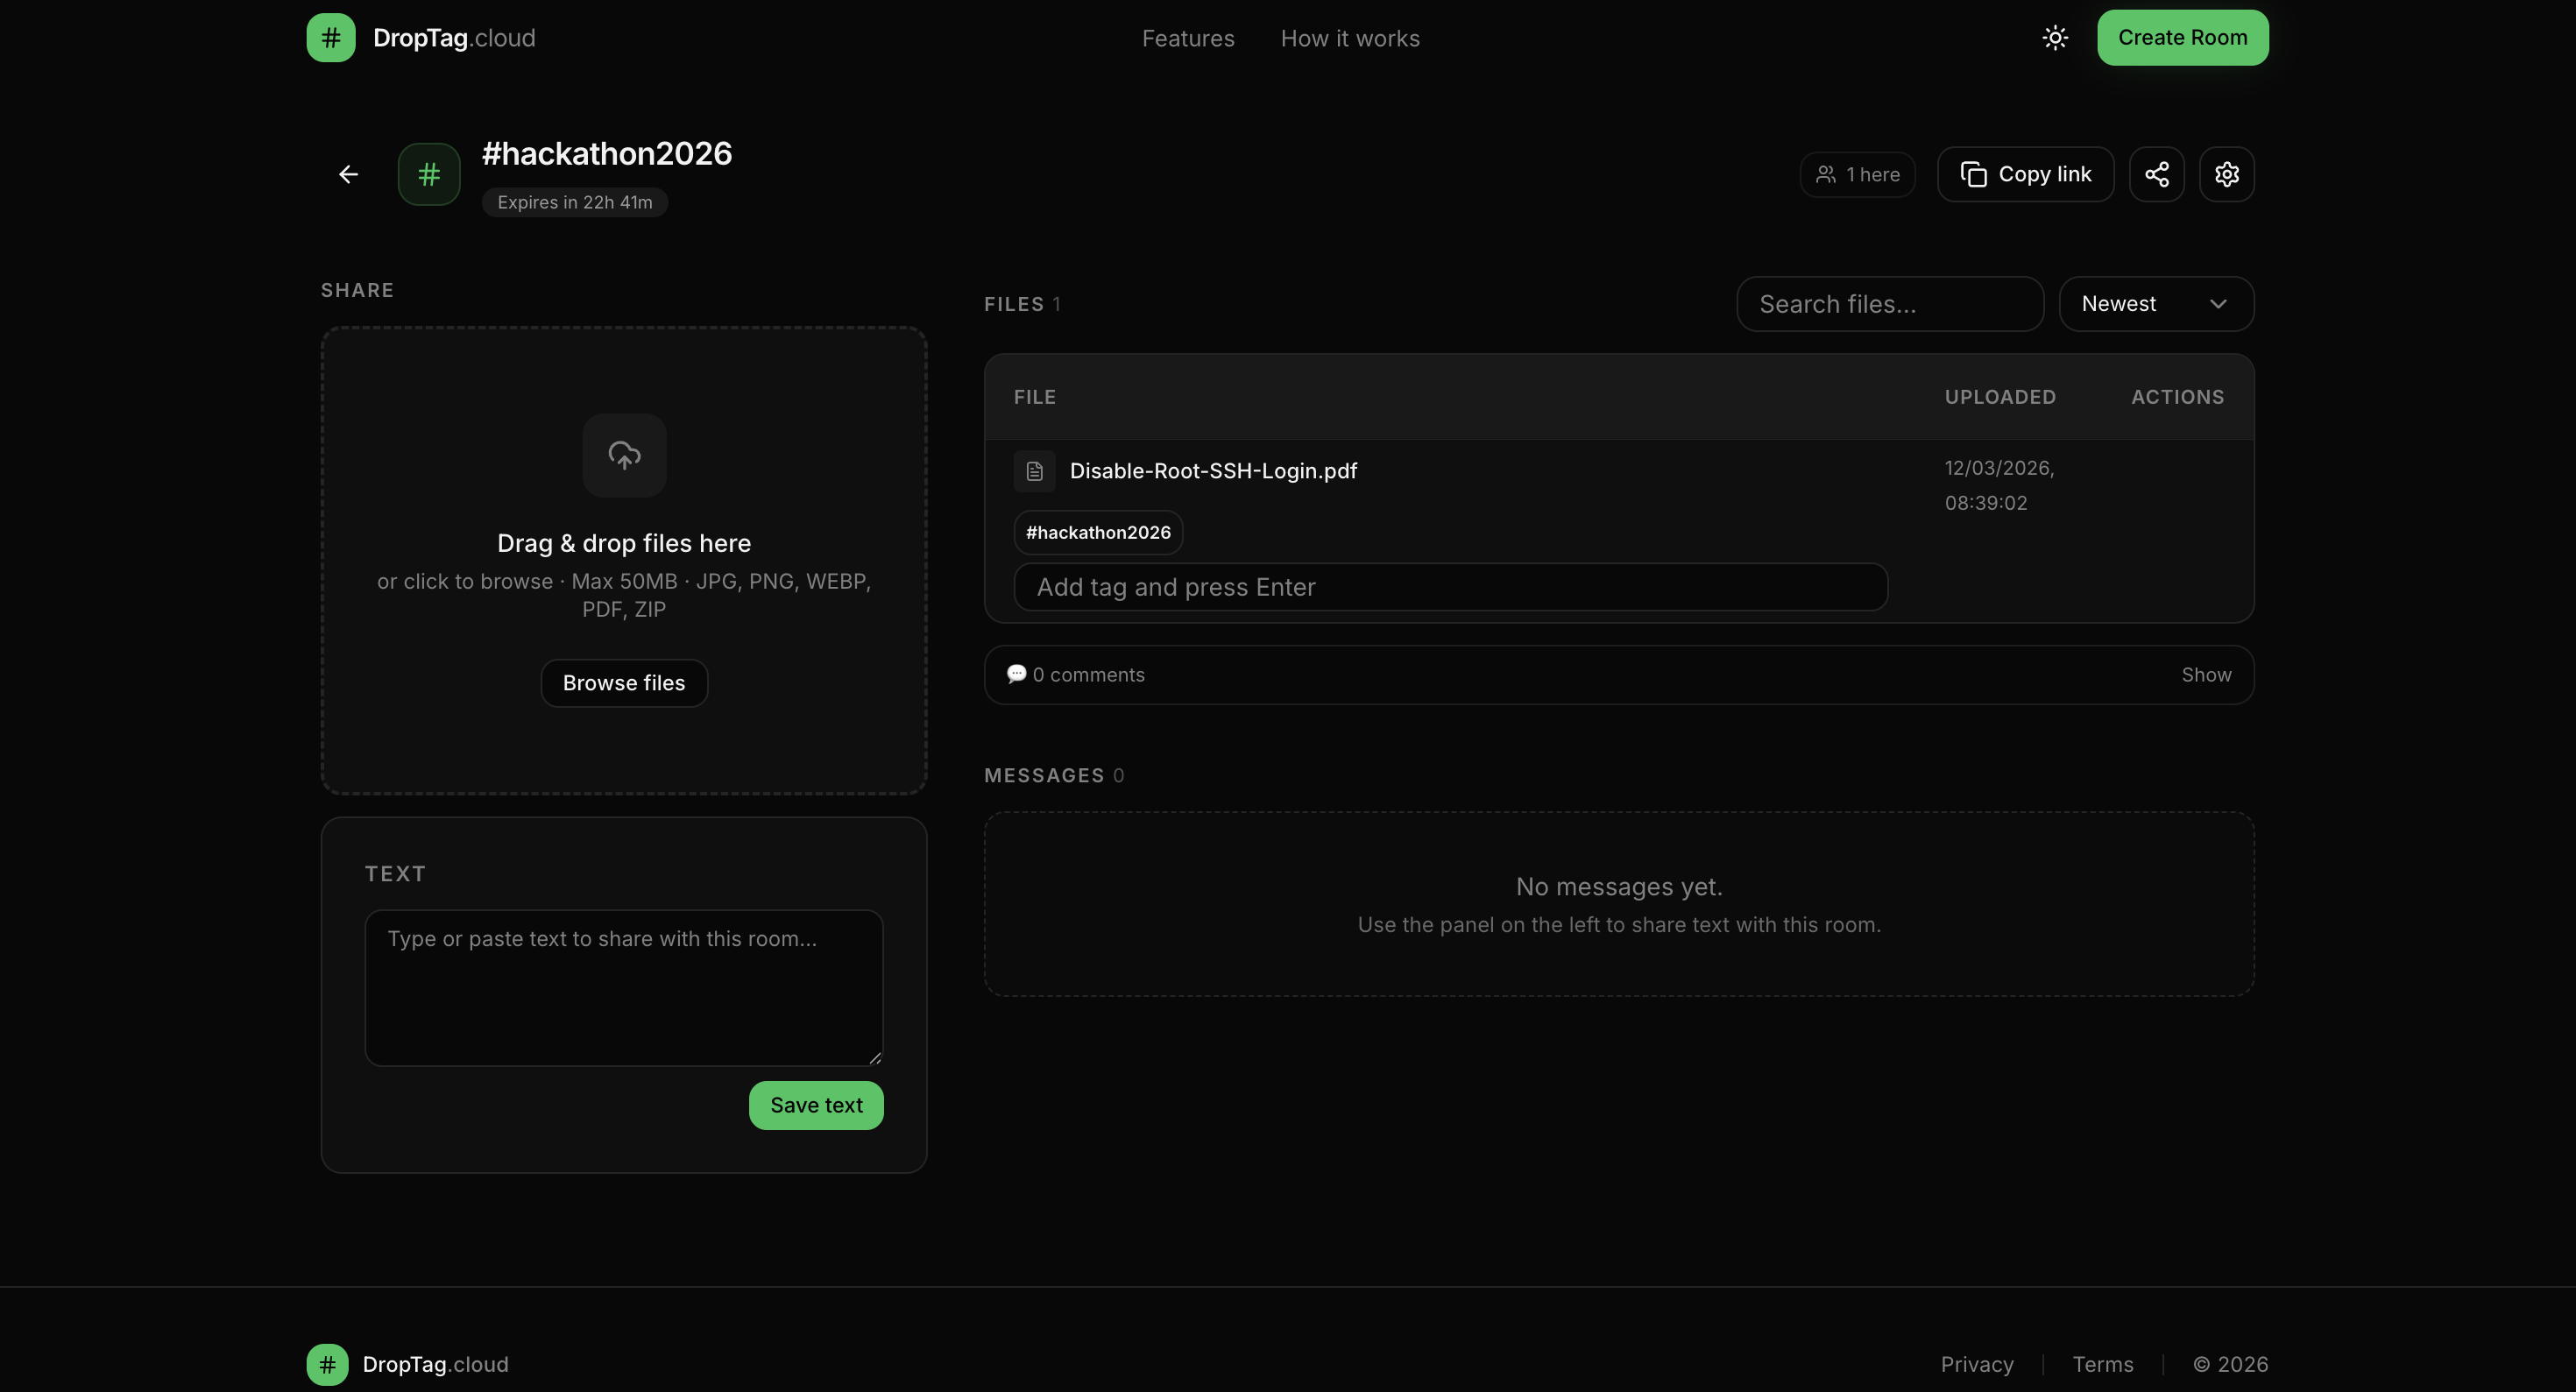Click the back arrow beside room name
Screen dimensions: 2576x1392
click(348, 174)
